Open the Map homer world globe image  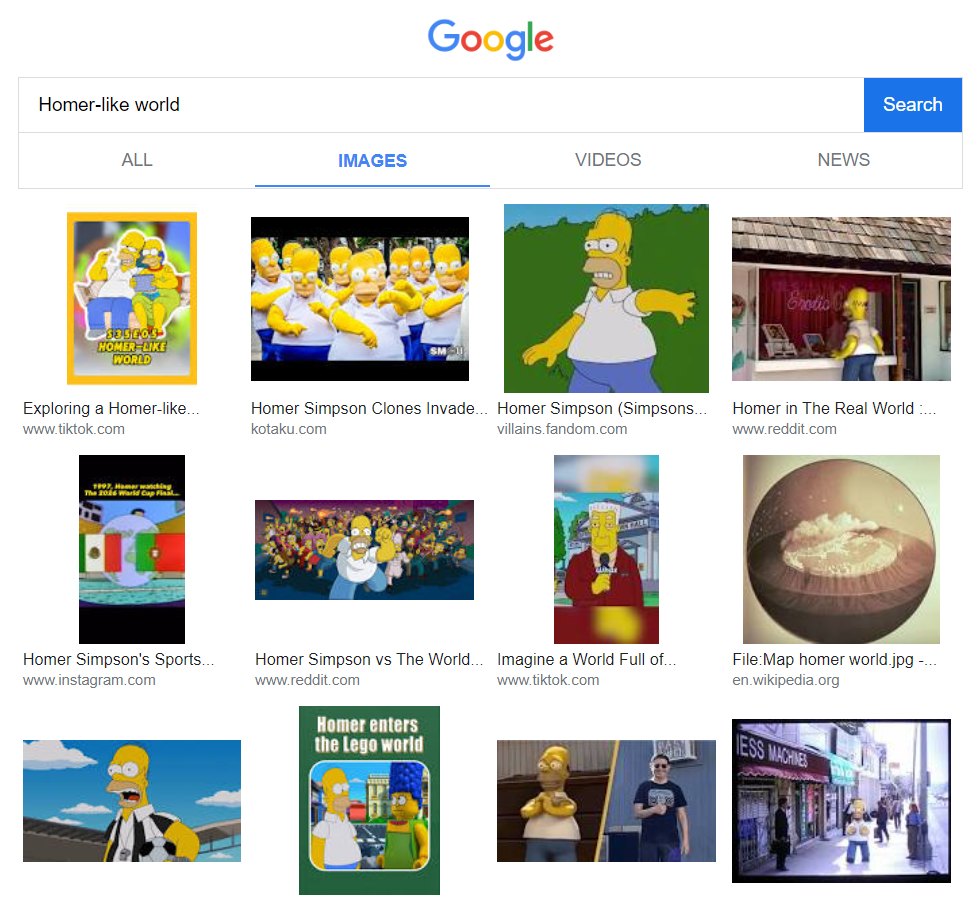tap(841, 549)
